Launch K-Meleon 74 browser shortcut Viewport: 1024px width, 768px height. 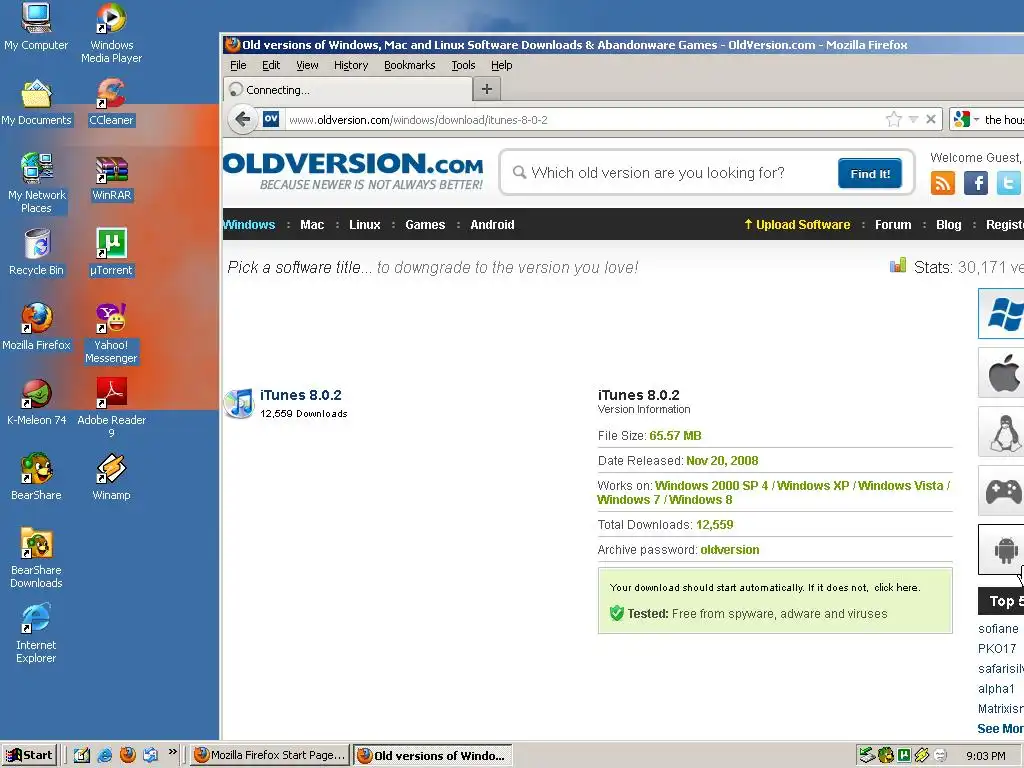pos(36,402)
